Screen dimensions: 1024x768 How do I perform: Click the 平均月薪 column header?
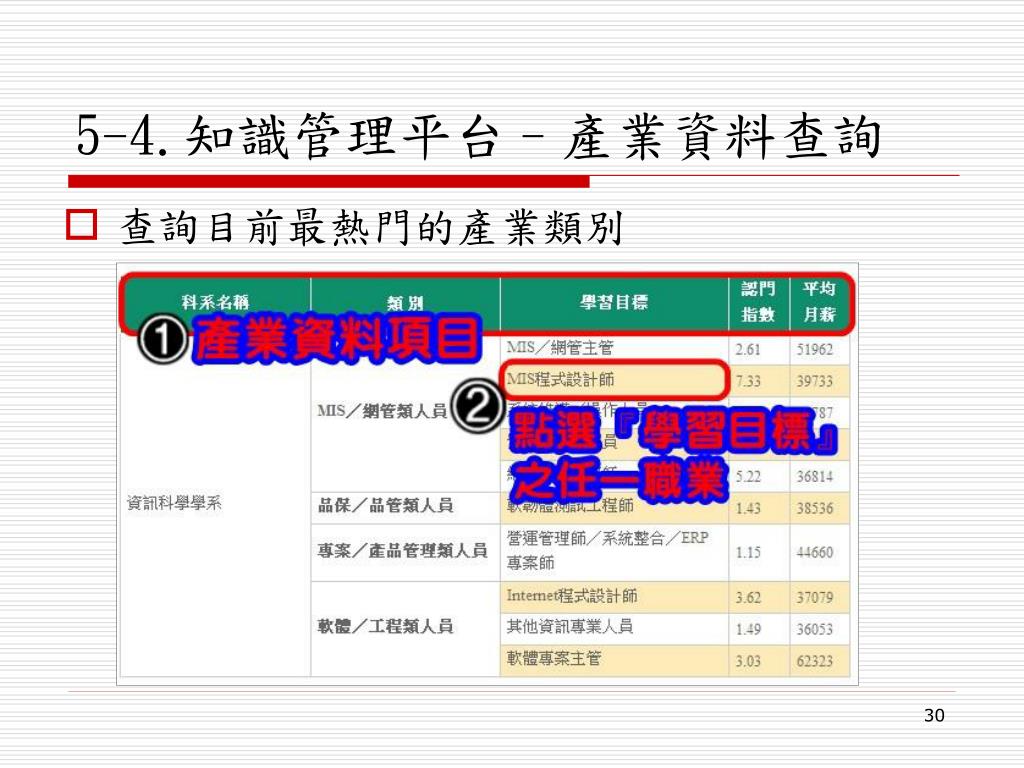click(819, 302)
